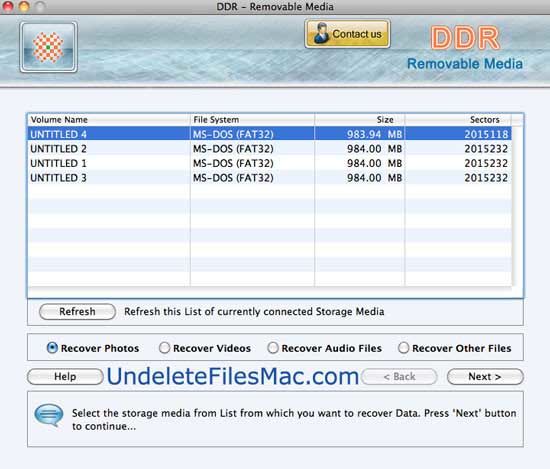Sort by File System column header
550x469 pixels.
click(x=252, y=120)
